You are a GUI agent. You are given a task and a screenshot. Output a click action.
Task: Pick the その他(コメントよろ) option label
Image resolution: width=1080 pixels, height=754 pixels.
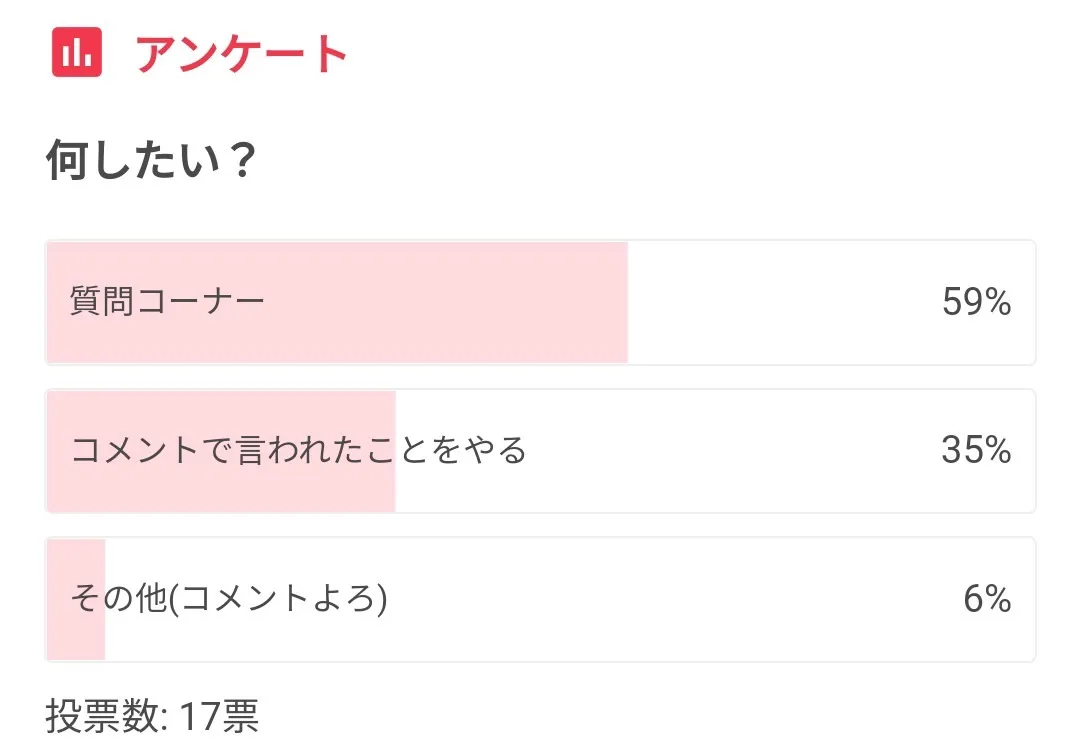pyautogui.click(x=228, y=599)
